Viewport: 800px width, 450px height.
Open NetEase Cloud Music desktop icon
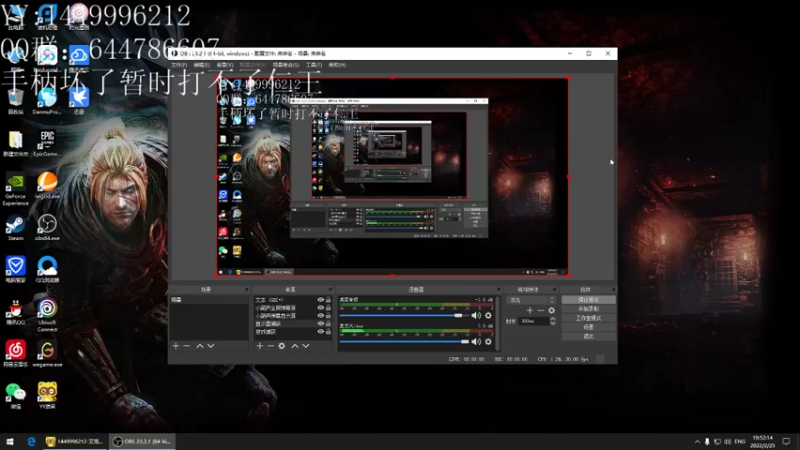click(x=15, y=354)
